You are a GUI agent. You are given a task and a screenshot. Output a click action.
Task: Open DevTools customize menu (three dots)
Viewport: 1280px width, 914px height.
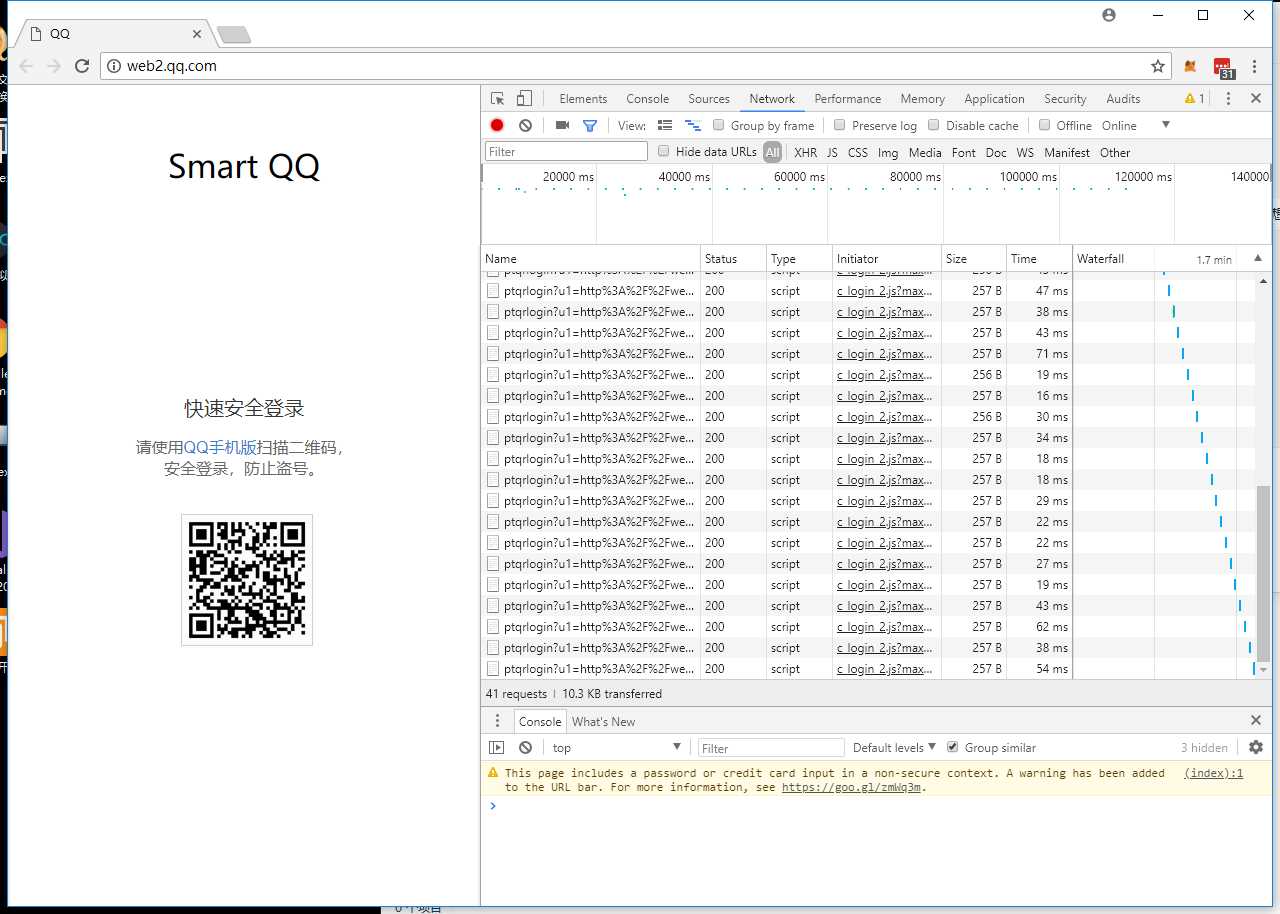coord(1228,98)
